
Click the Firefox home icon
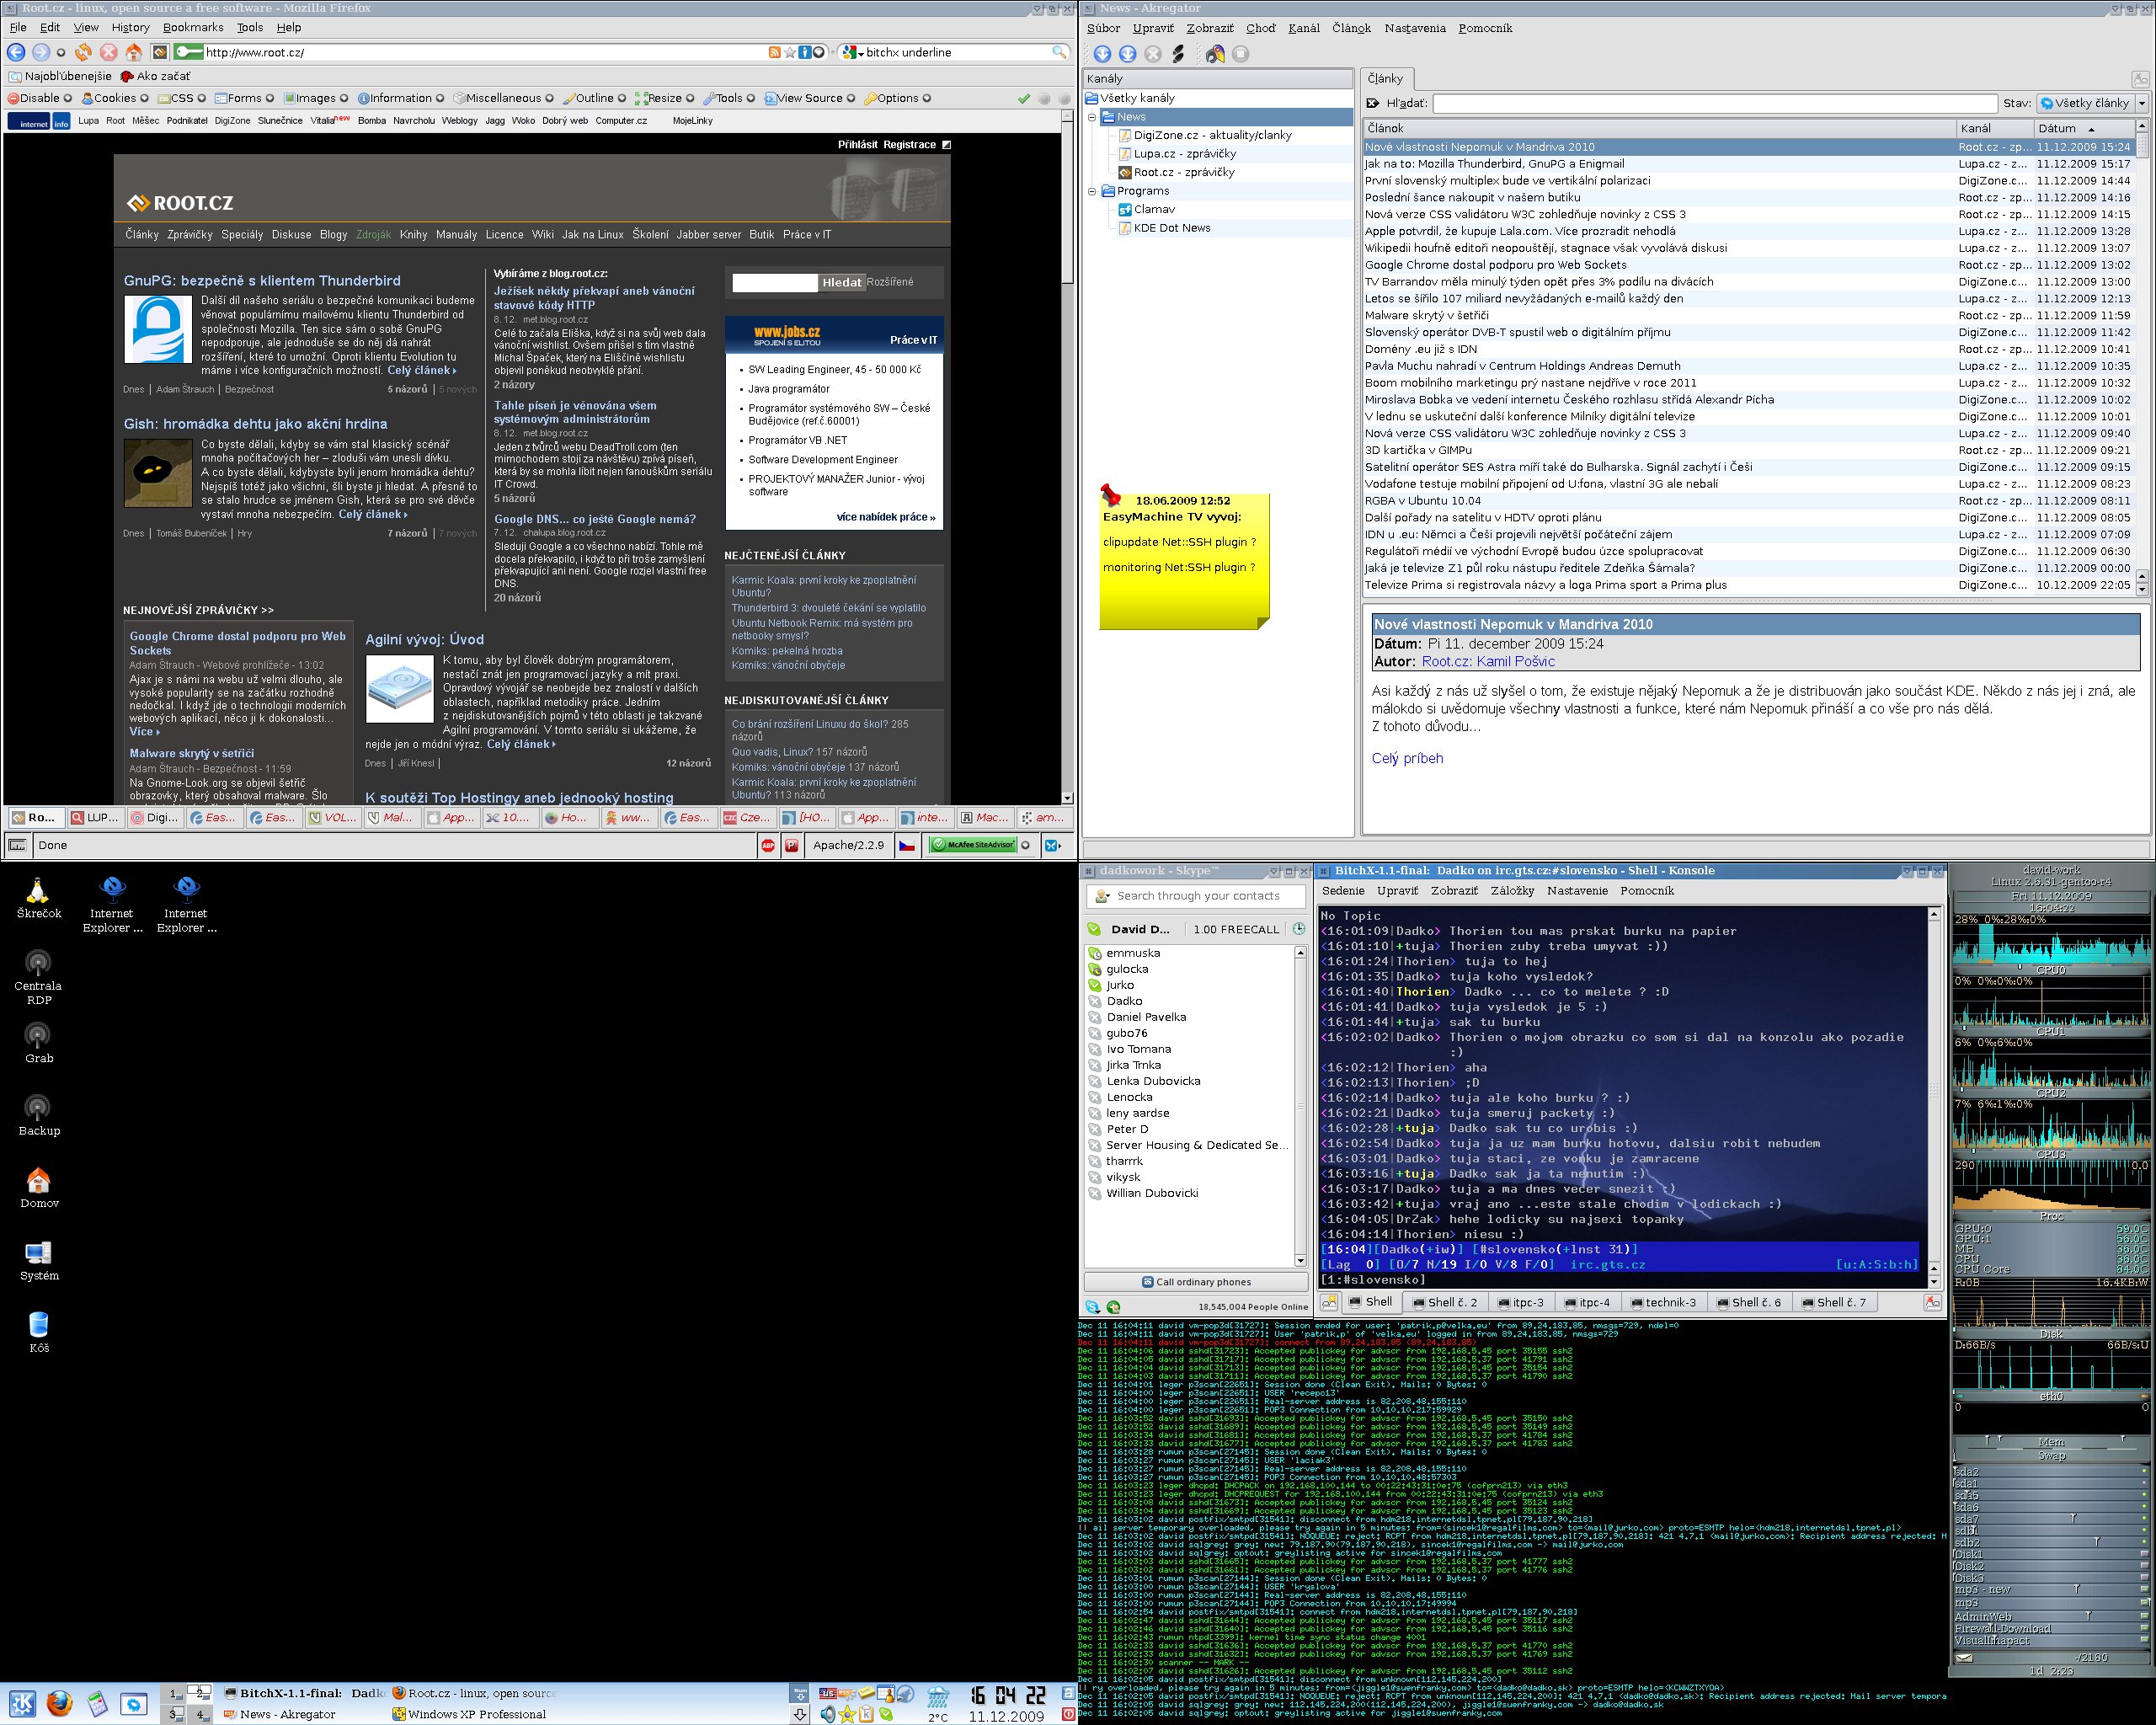[x=133, y=52]
